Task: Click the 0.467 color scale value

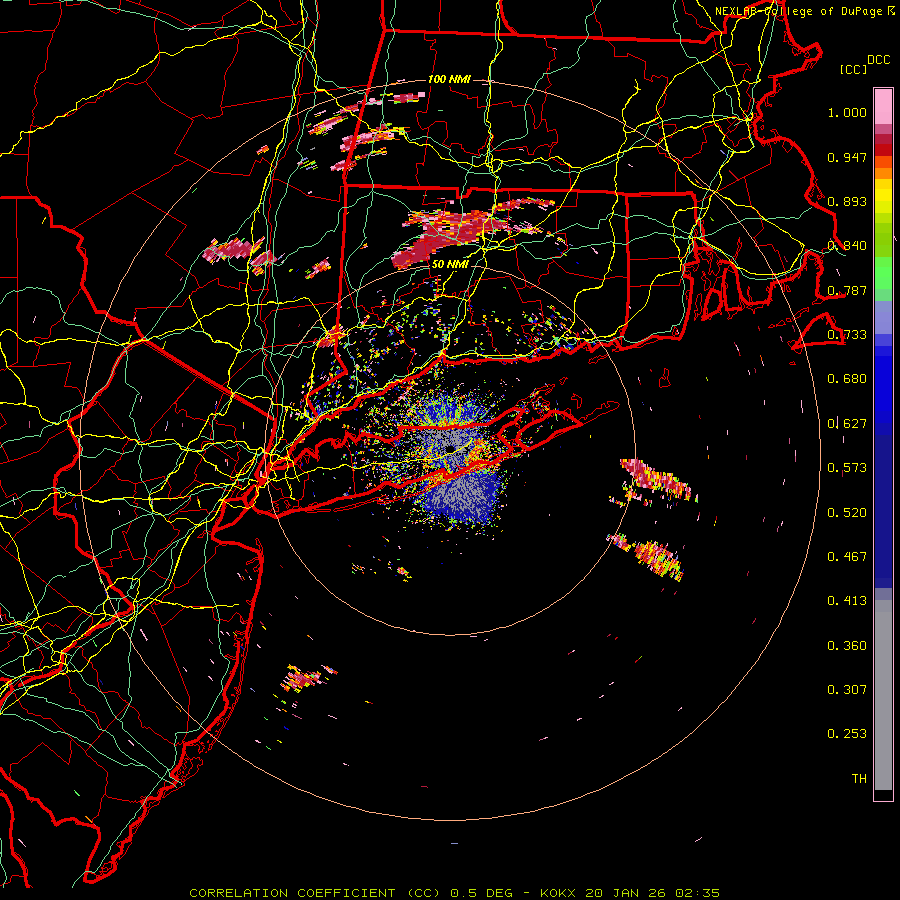Action: point(847,557)
